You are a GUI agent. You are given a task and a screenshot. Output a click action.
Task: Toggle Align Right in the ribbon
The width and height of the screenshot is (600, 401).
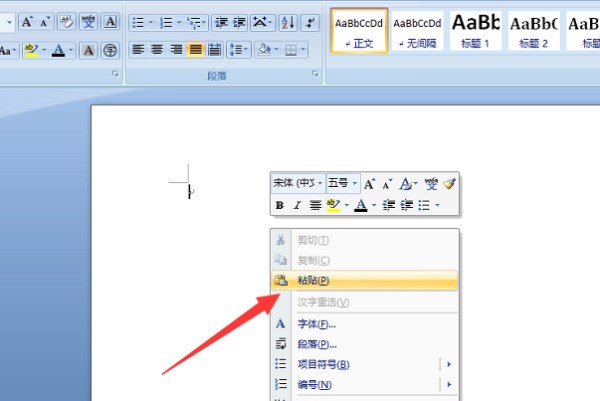(x=176, y=50)
